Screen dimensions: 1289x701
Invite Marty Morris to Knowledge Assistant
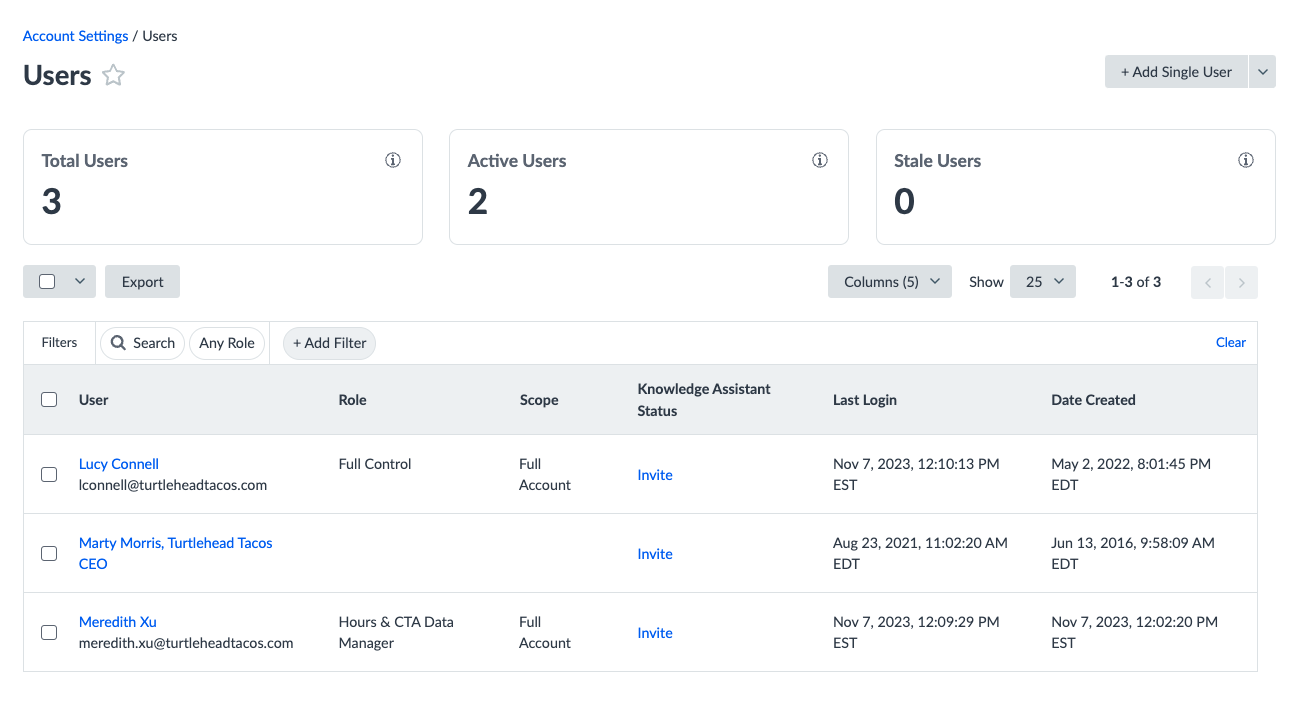(x=655, y=554)
